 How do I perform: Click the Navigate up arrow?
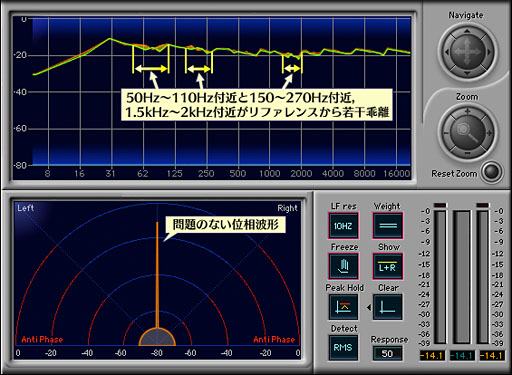pyautogui.click(x=467, y=31)
